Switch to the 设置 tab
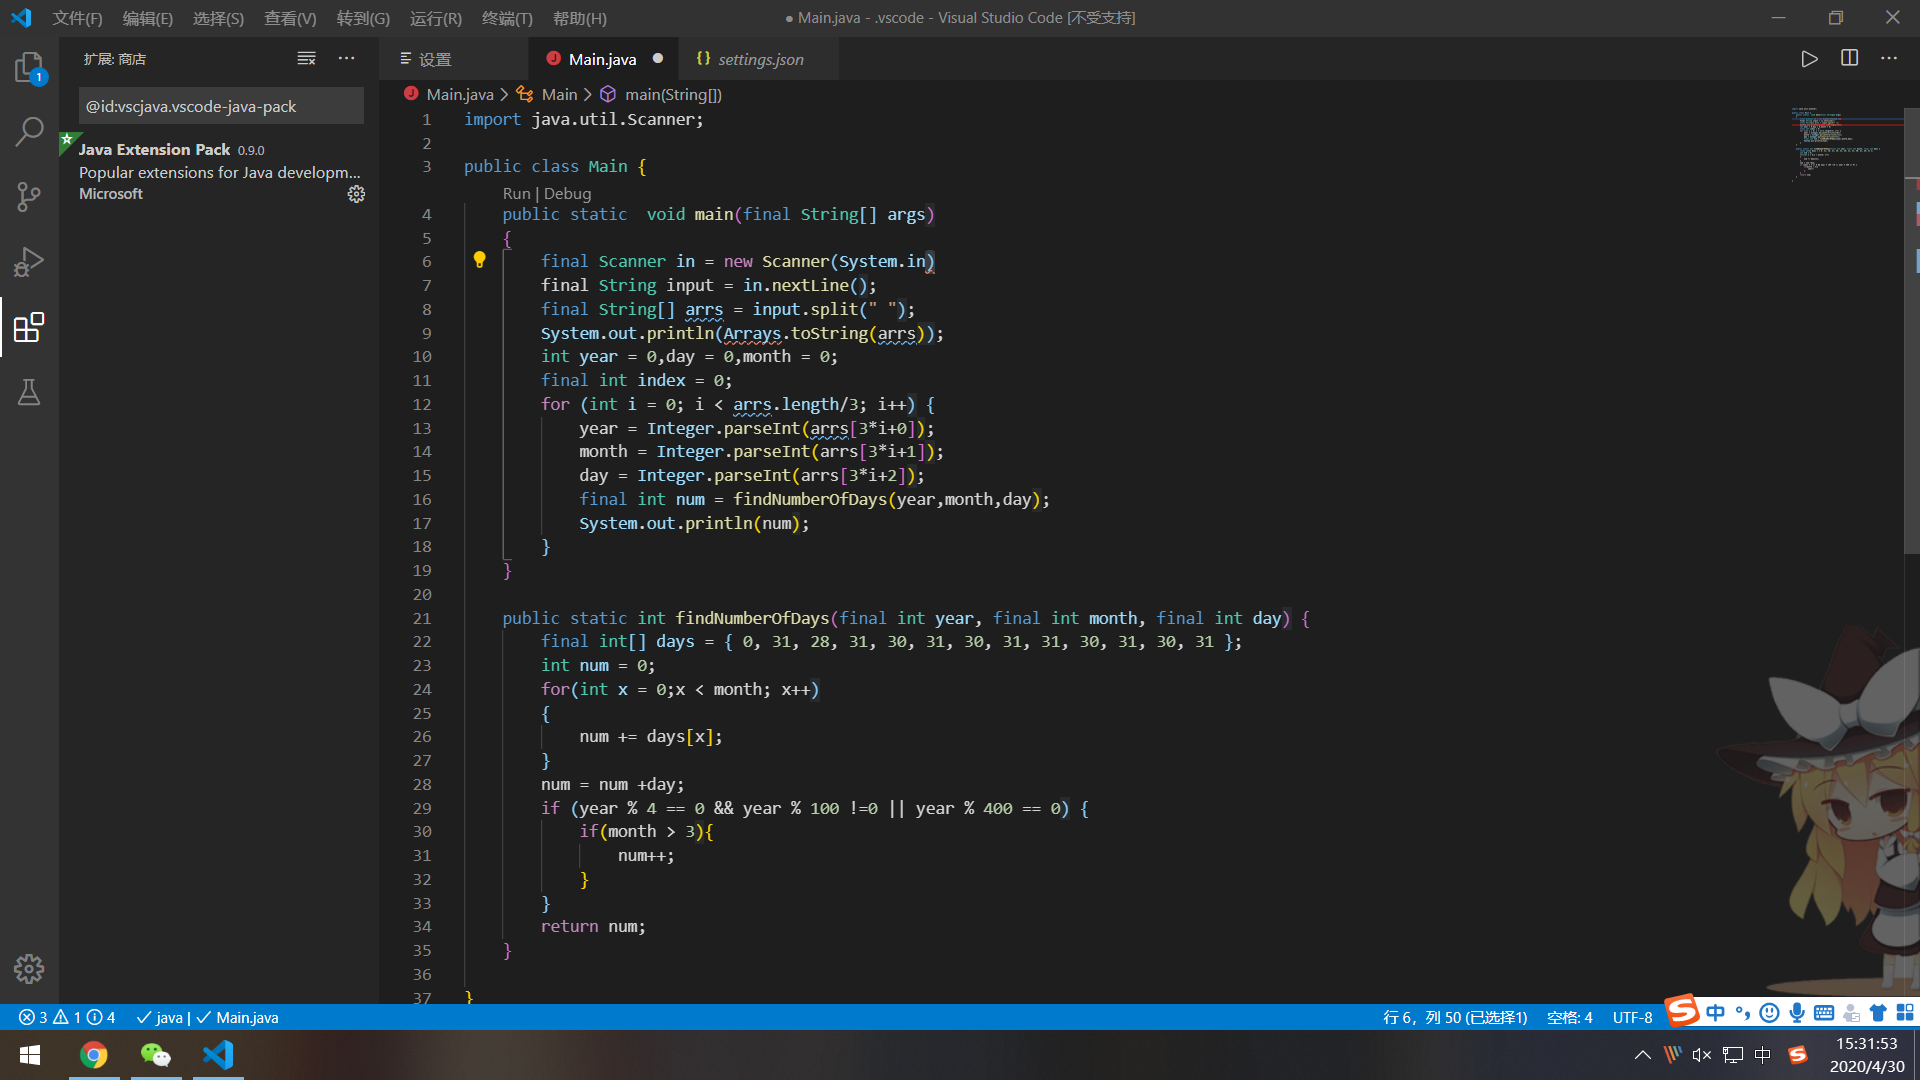Screen dimensions: 1920x1080 [452, 59]
